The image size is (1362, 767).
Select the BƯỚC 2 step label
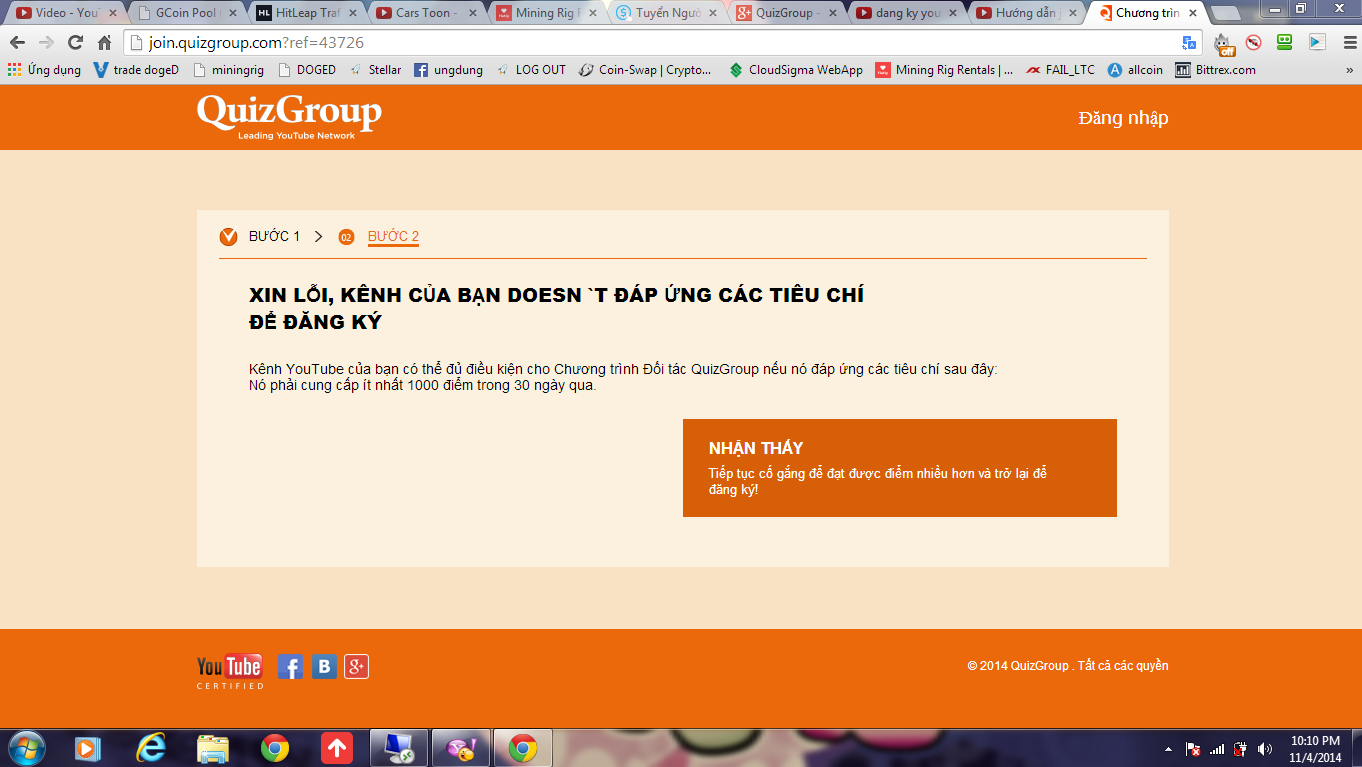(x=393, y=236)
